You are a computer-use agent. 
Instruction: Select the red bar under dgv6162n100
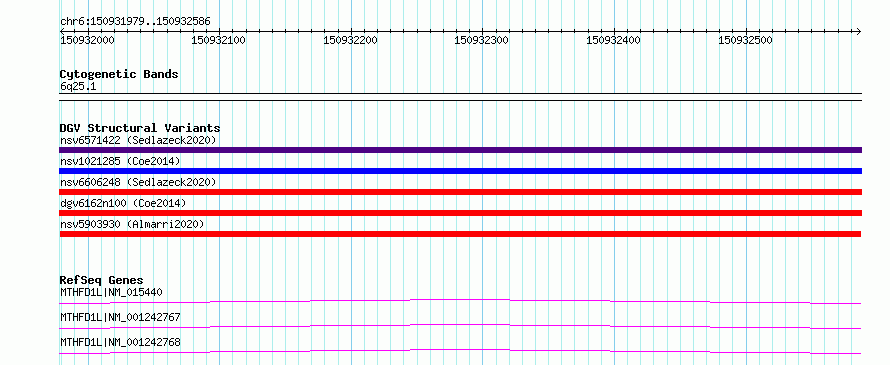(x=460, y=213)
